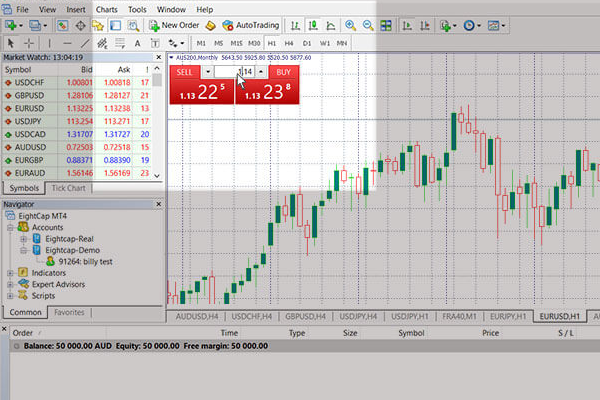Switch chart timeframe to H4
This screenshot has height=400, width=600.
coord(289,44)
